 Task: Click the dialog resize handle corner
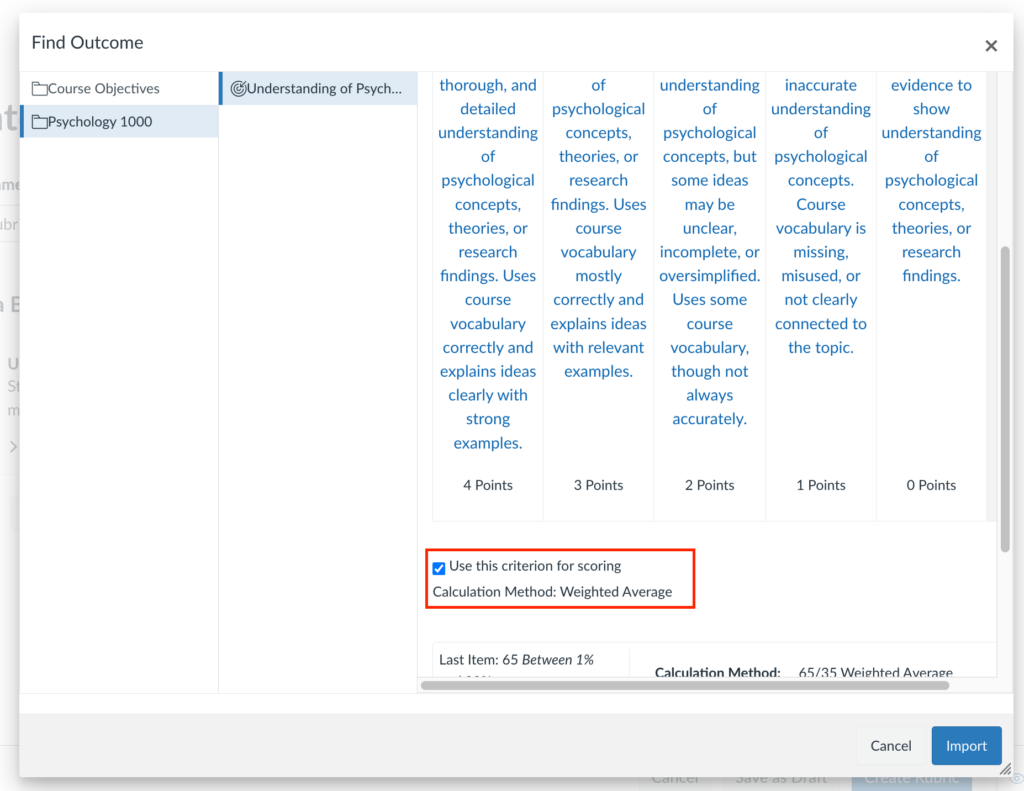tap(1005, 769)
